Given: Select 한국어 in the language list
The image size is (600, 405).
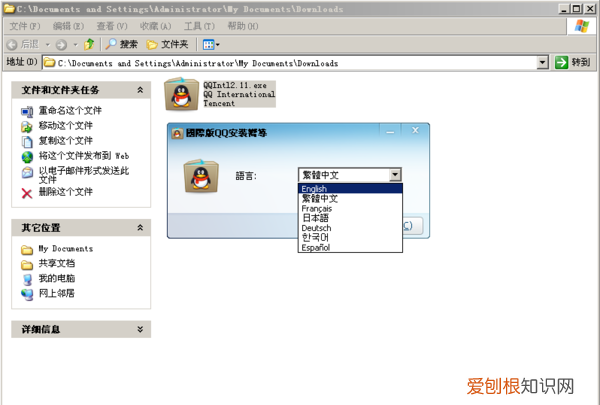Looking at the screenshot, I should point(350,237).
